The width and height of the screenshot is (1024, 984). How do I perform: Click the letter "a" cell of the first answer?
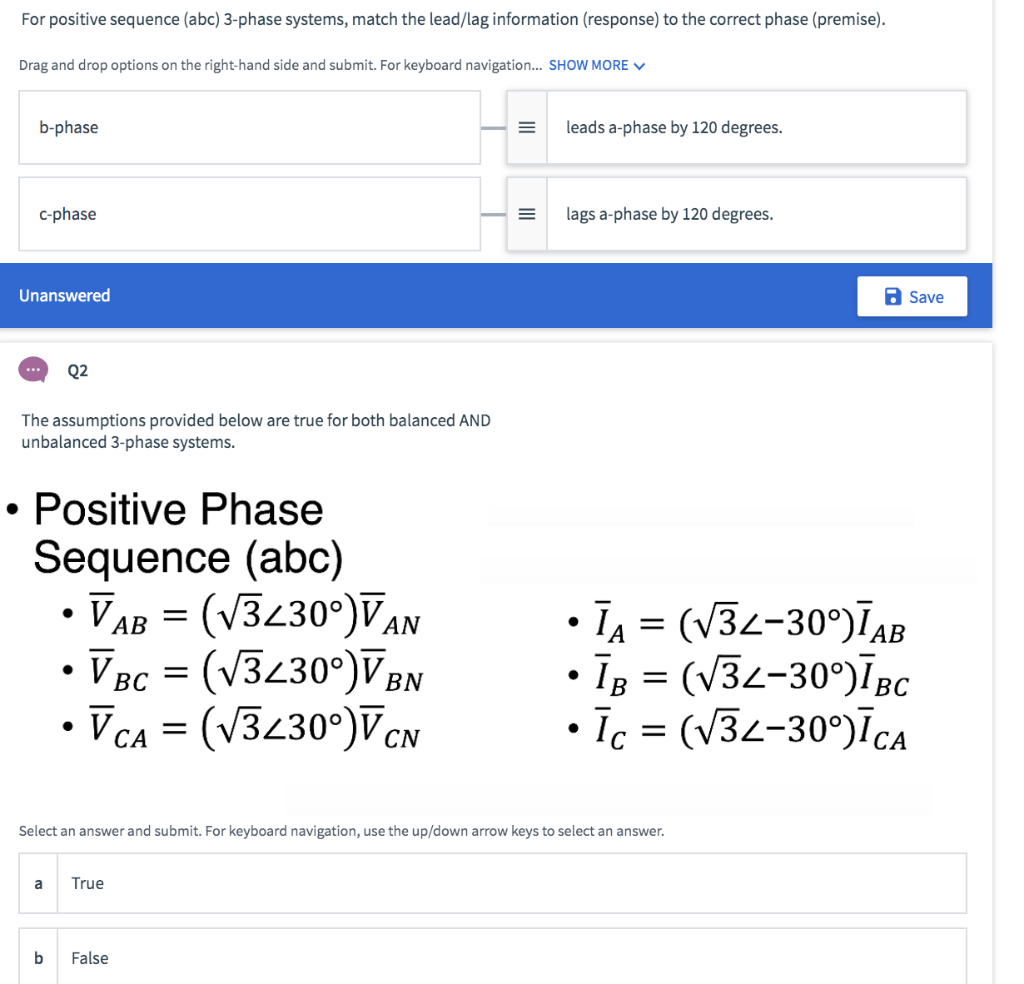tap(37, 883)
